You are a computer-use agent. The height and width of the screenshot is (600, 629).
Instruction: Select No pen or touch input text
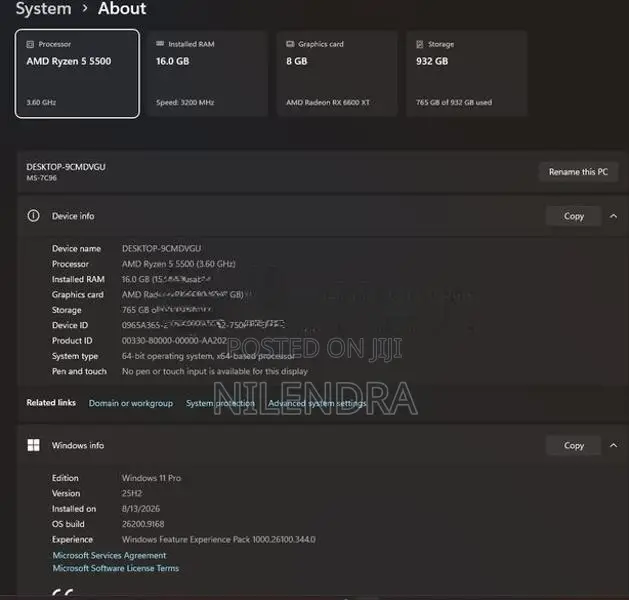(215, 371)
